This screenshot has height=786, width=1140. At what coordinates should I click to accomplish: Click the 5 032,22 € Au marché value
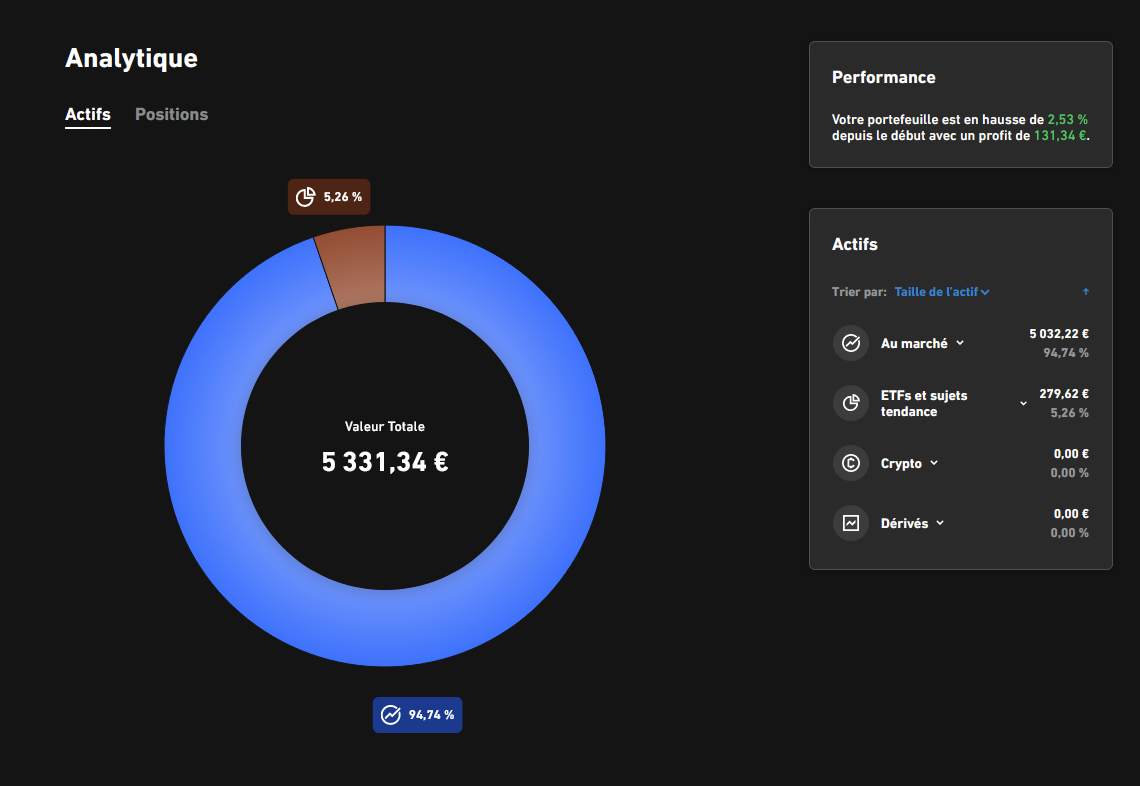point(1059,334)
